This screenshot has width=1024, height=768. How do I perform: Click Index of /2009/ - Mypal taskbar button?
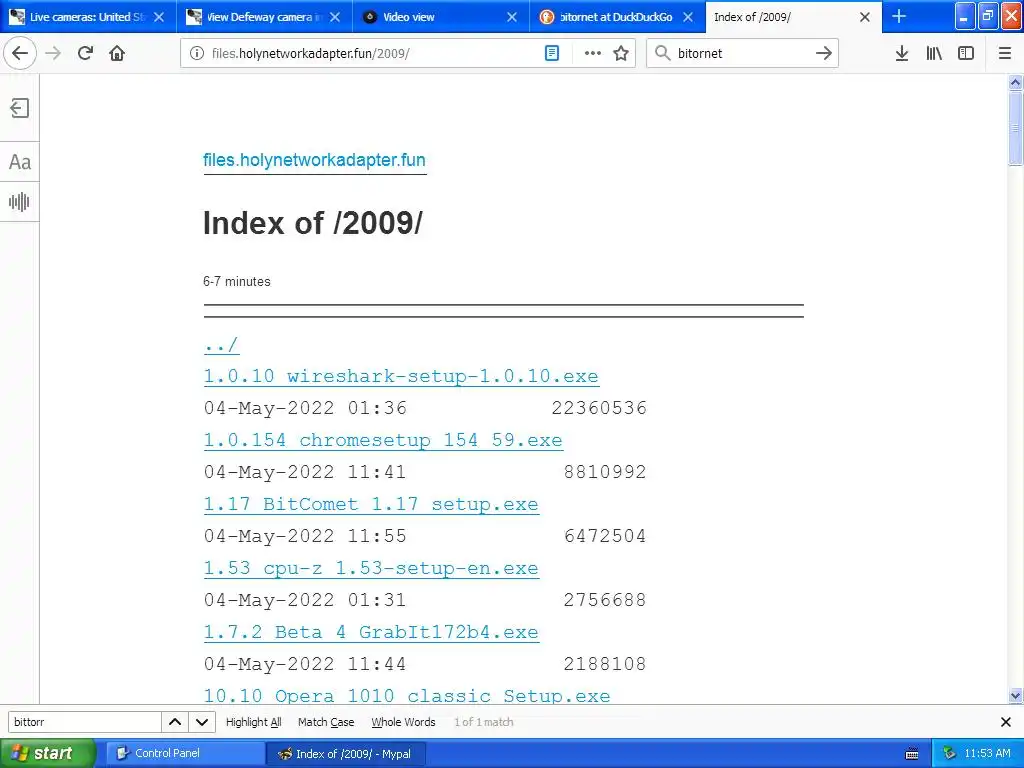[346, 753]
